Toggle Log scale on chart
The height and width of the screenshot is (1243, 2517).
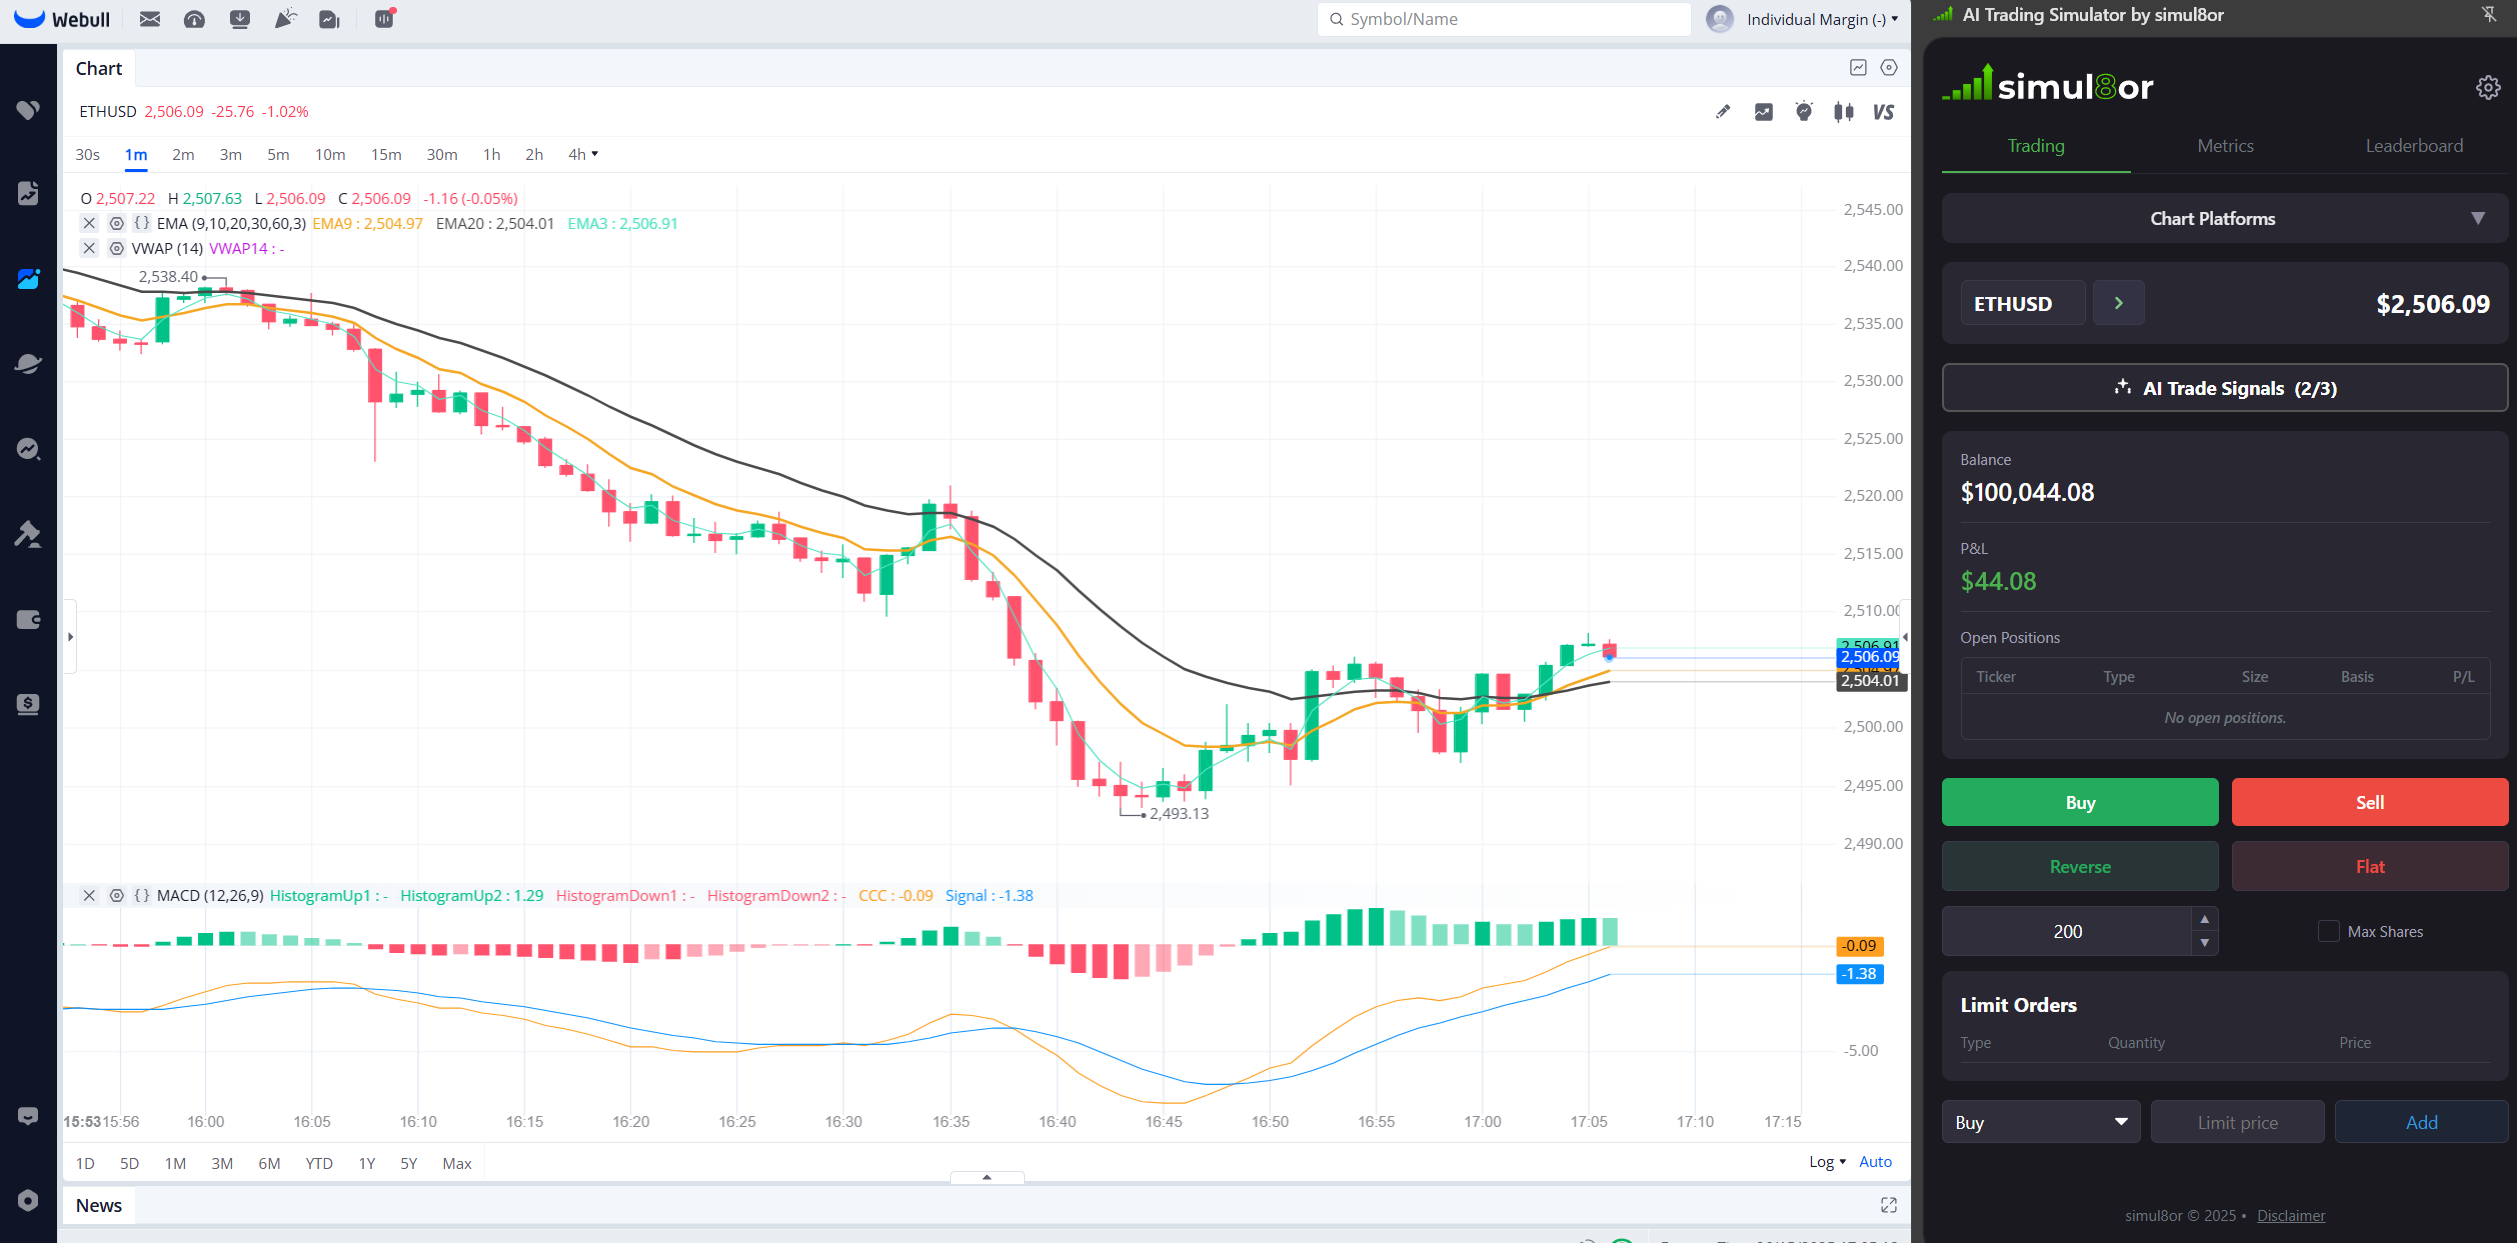coord(1827,1161)
